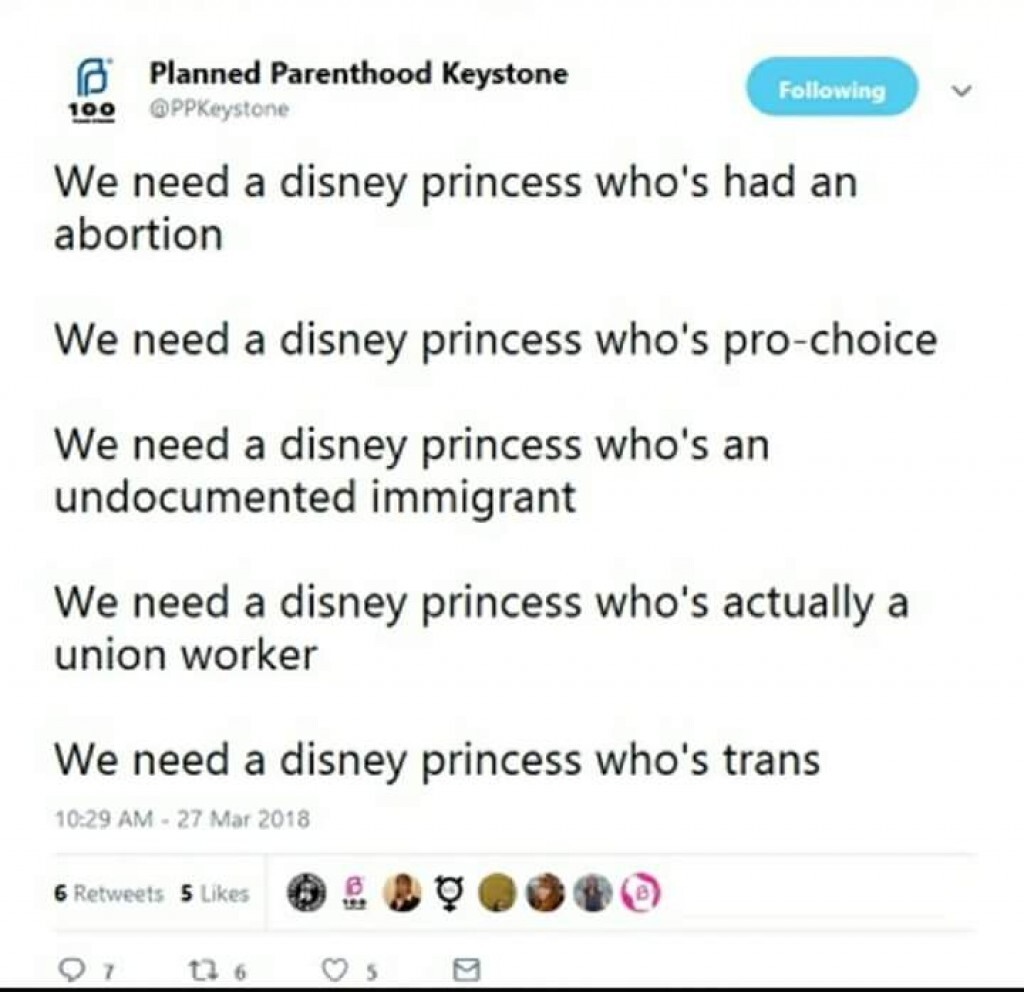Image resolution: width=1024 pixels, height=992 pixels.
Task: Click the transgender symbol liker avatar
Action: click(x=449, y=893)
